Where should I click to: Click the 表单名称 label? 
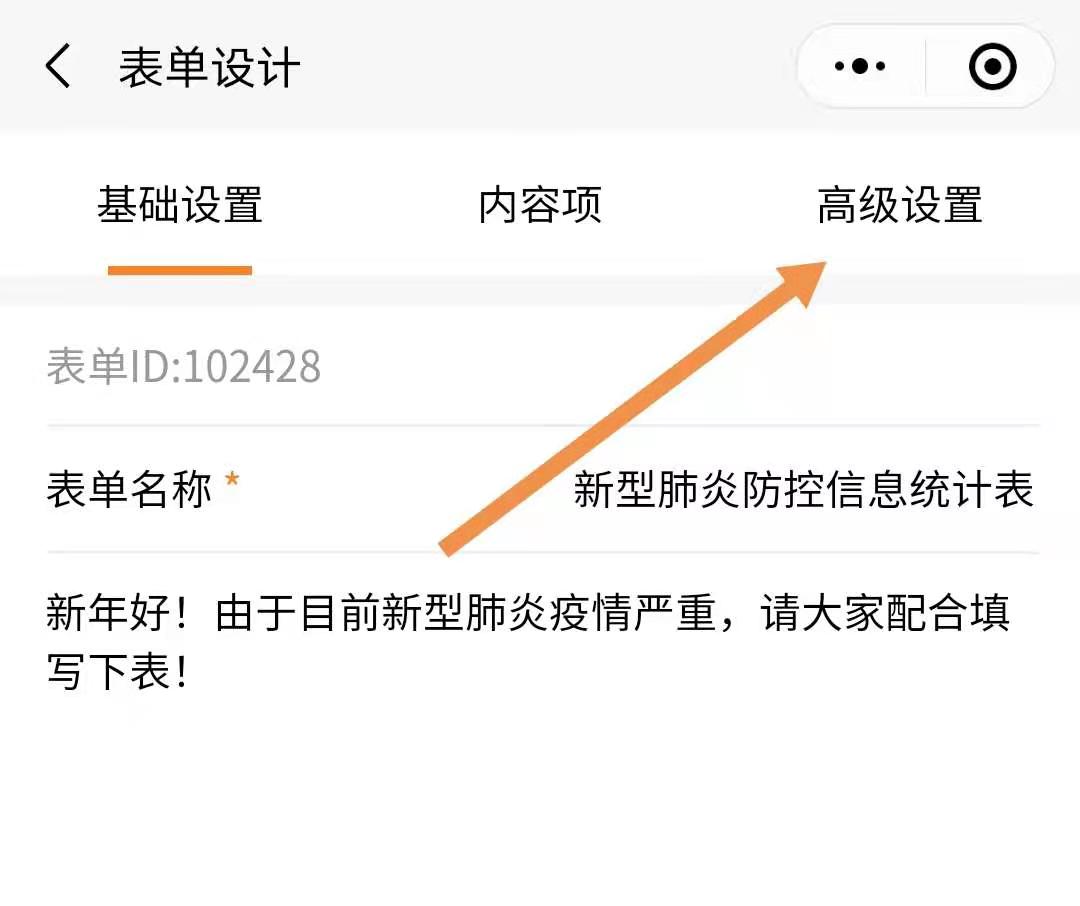(x=129, y=490)
